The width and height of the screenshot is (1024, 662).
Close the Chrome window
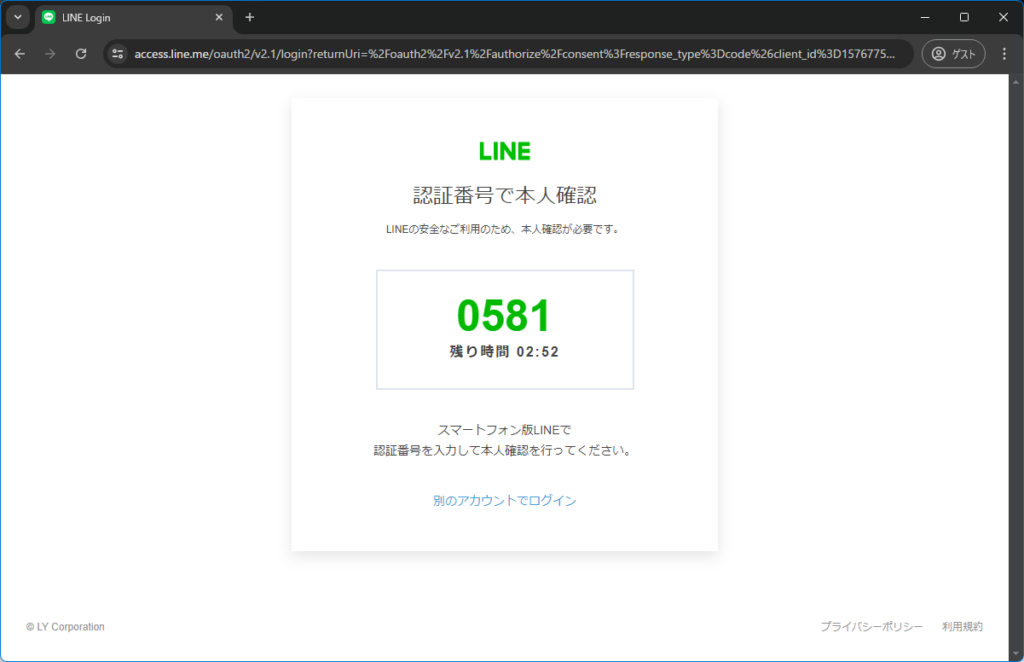[1003, 18]
